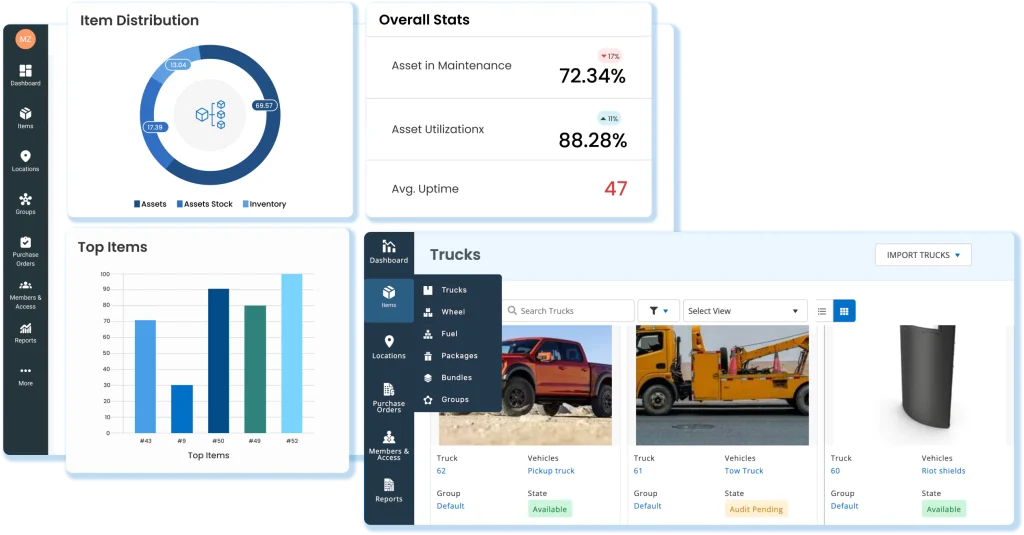Click the 13.04 donut segment label
Screen dimensions: 1024x535
pyautogui.click(x=178, y=65)
